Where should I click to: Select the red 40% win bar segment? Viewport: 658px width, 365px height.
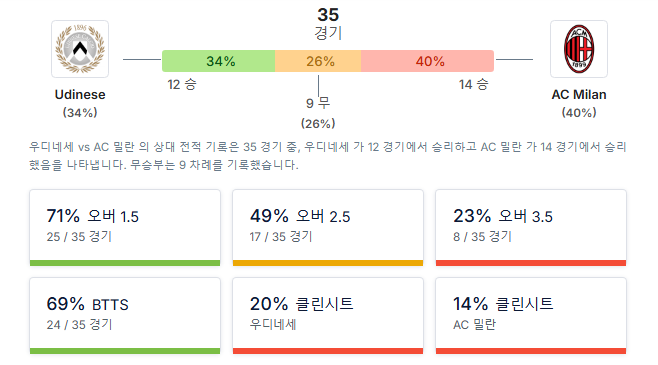click(x=427, y=61)
